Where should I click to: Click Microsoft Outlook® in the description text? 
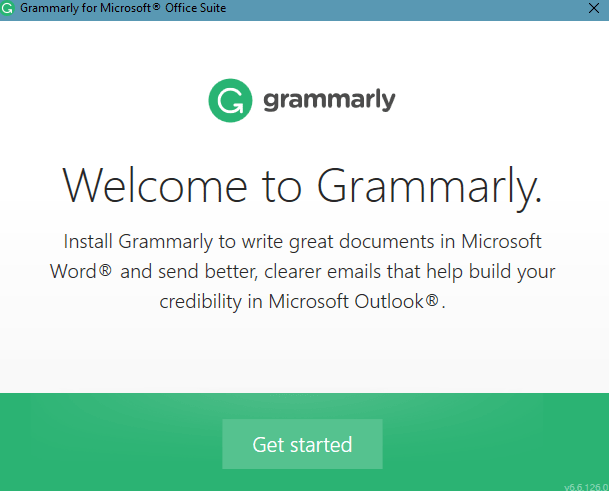click(353, 301)
